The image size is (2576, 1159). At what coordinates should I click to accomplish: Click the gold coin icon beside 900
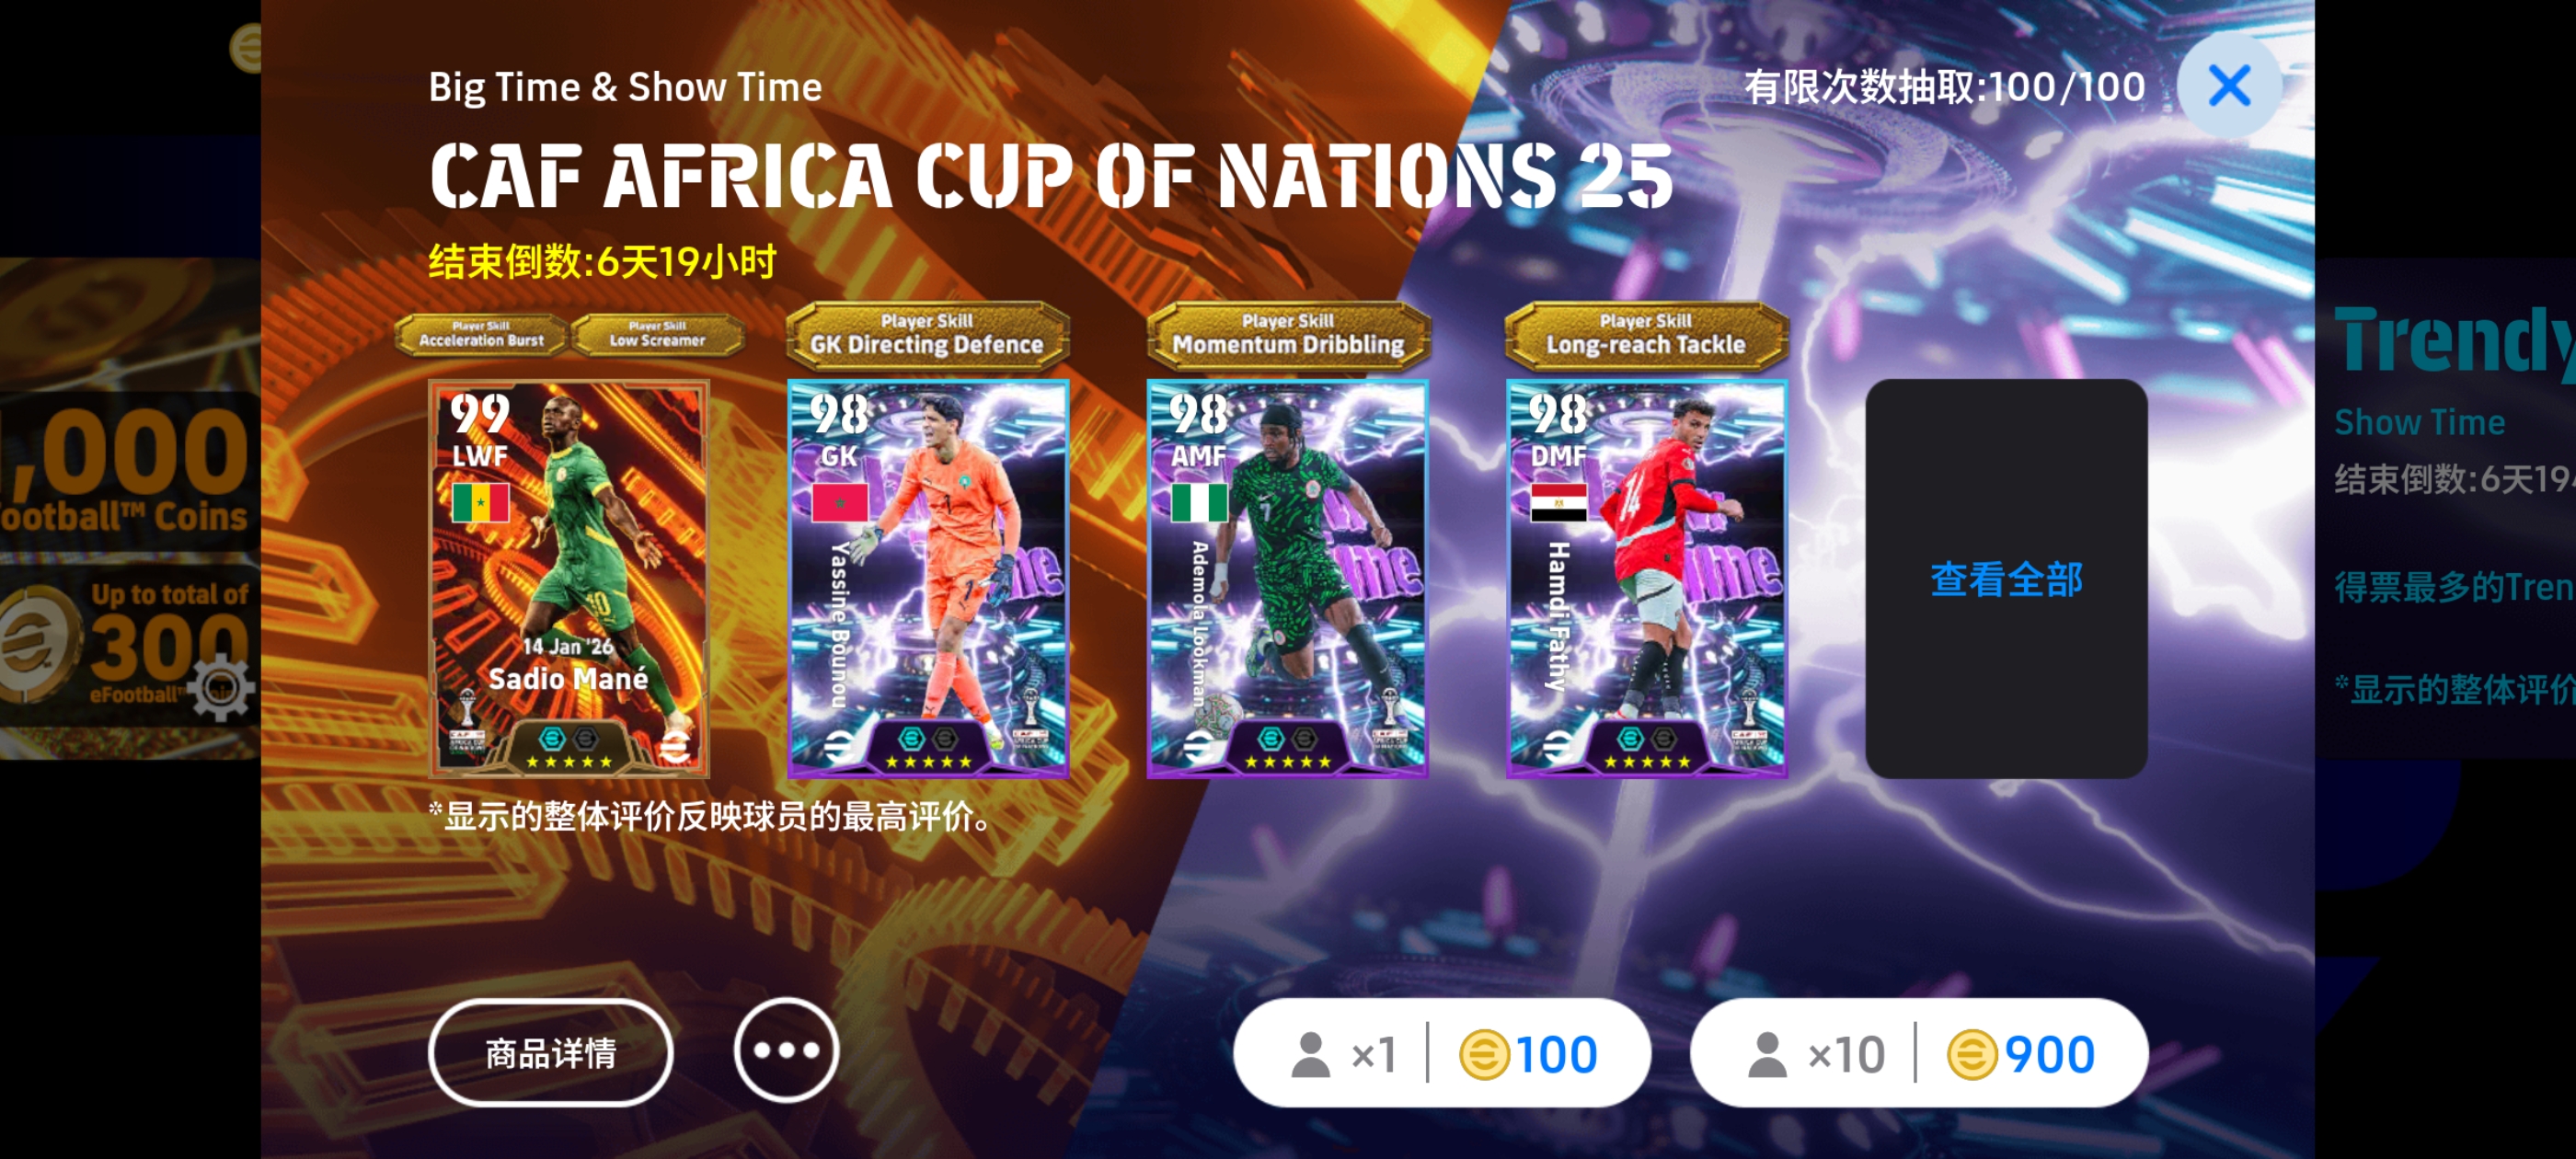click(1971, 1055)
